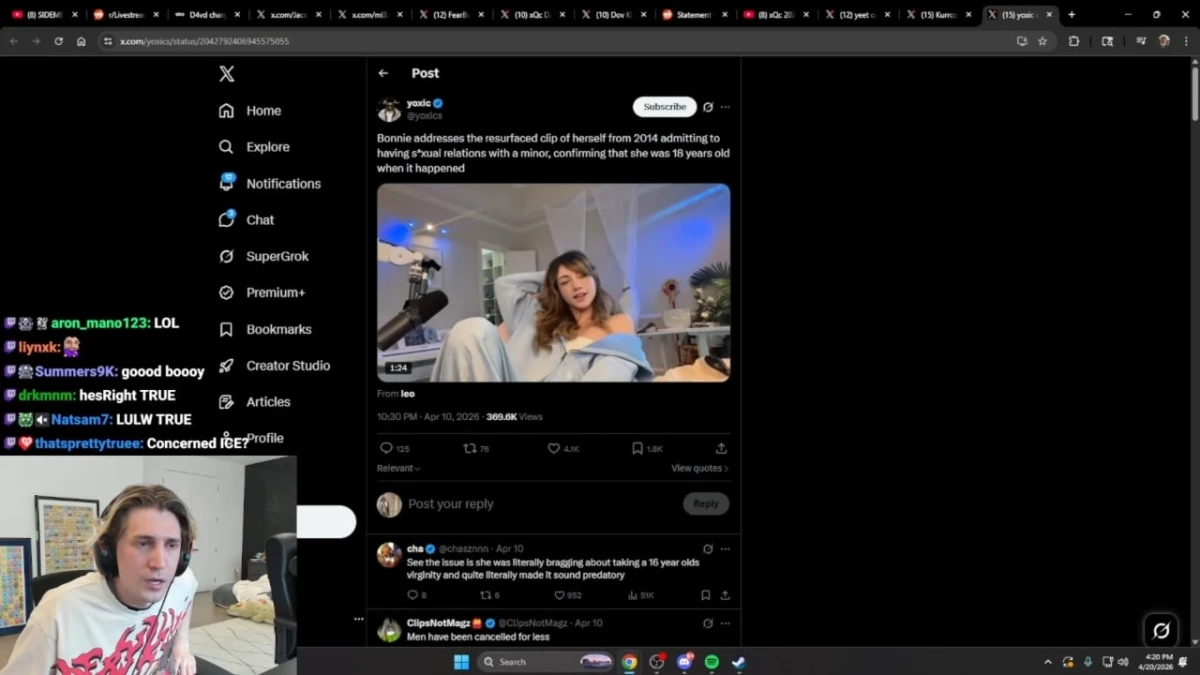Open the Relevant sort dropdown
Viewport: 1200px width, 675px height.
396,468
